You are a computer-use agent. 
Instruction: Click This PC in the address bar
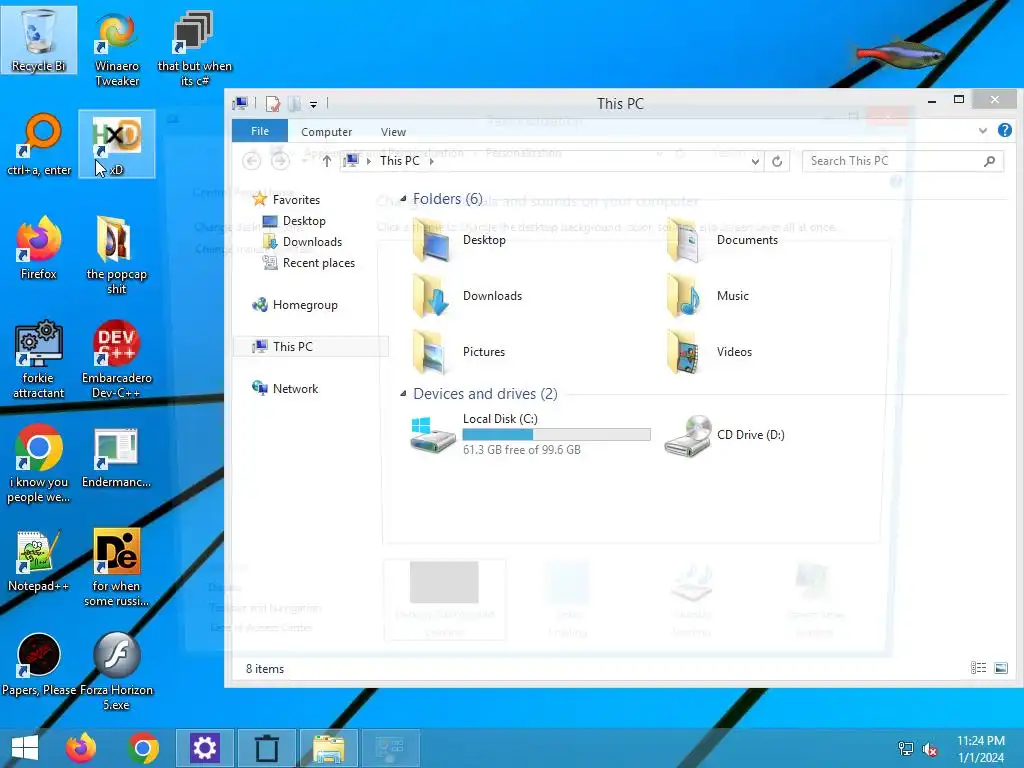coord(400,161)
